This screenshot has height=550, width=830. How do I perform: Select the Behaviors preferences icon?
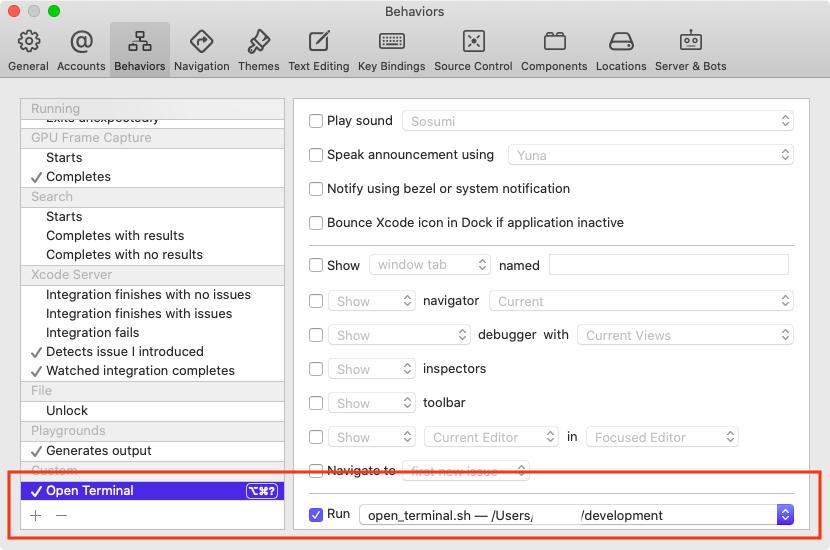[x=140, y=42]
